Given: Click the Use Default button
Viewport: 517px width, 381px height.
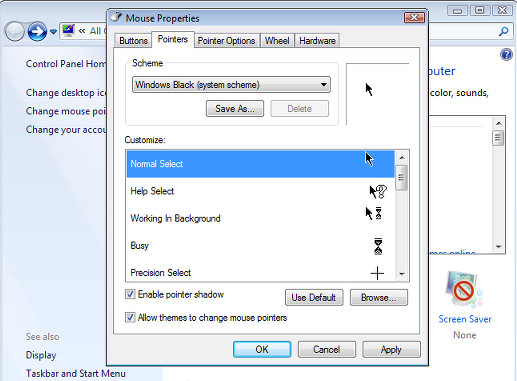Looking at the screenshot, I should (314, 297).
